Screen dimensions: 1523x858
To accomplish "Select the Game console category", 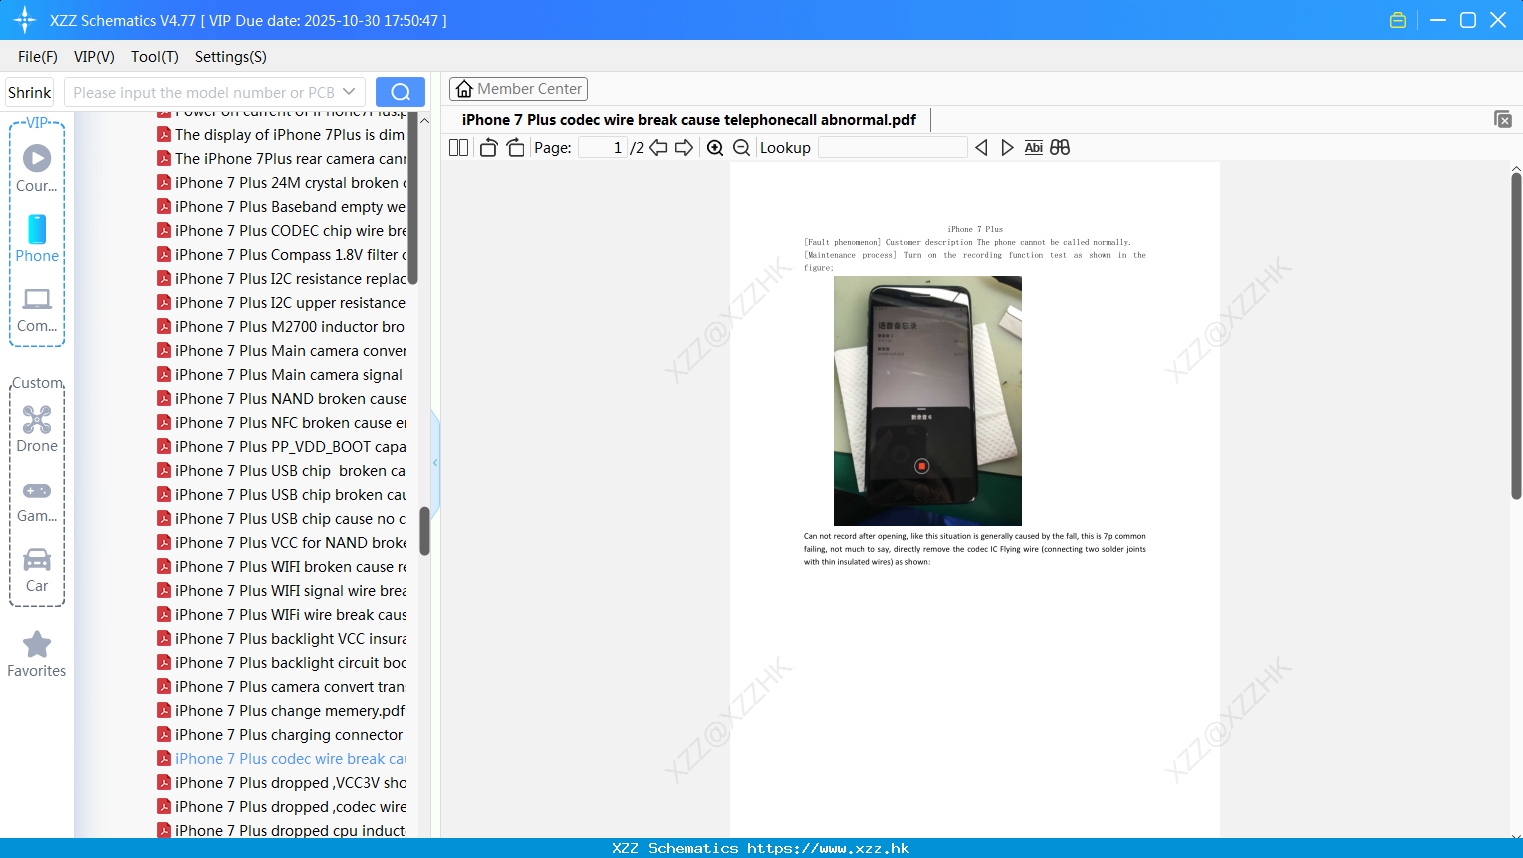I will [37, 500].
